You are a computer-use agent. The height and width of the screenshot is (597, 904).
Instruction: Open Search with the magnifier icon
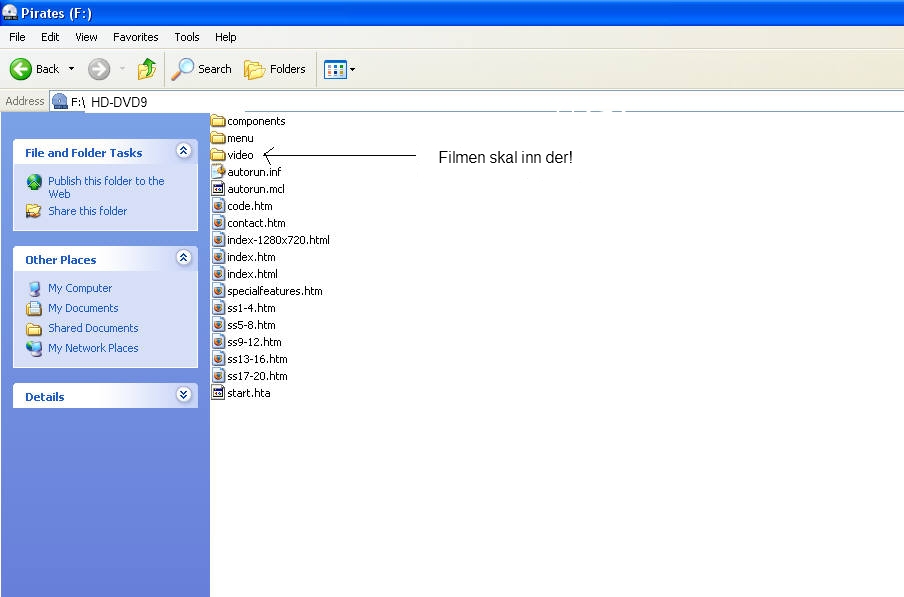pyautogui.click(x=183, y=69)
